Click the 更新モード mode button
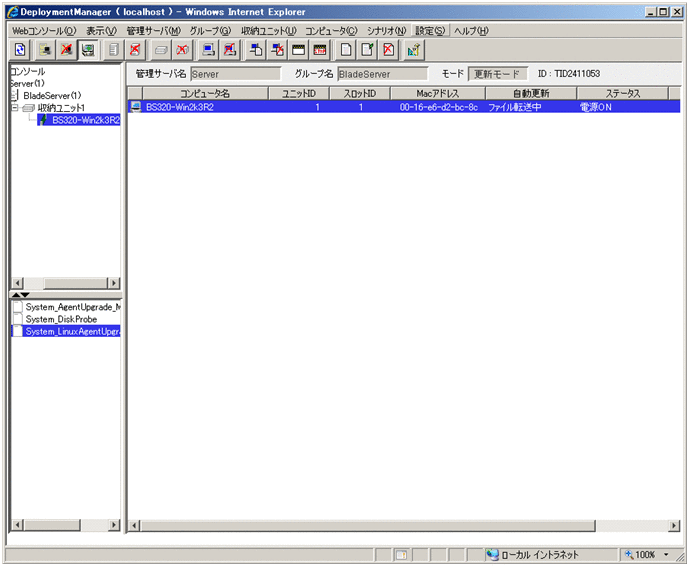 point(496,74)
